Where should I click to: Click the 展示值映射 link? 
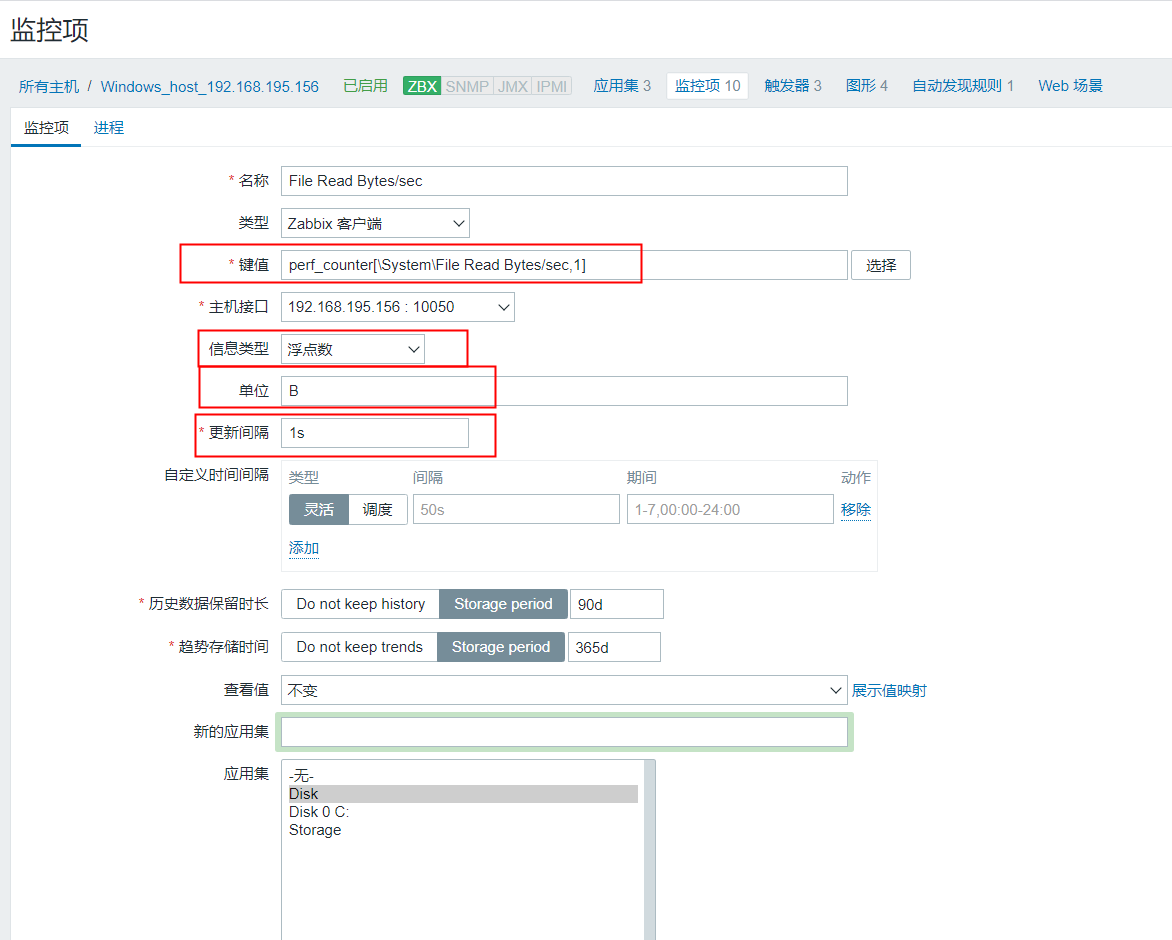(890, 690)
